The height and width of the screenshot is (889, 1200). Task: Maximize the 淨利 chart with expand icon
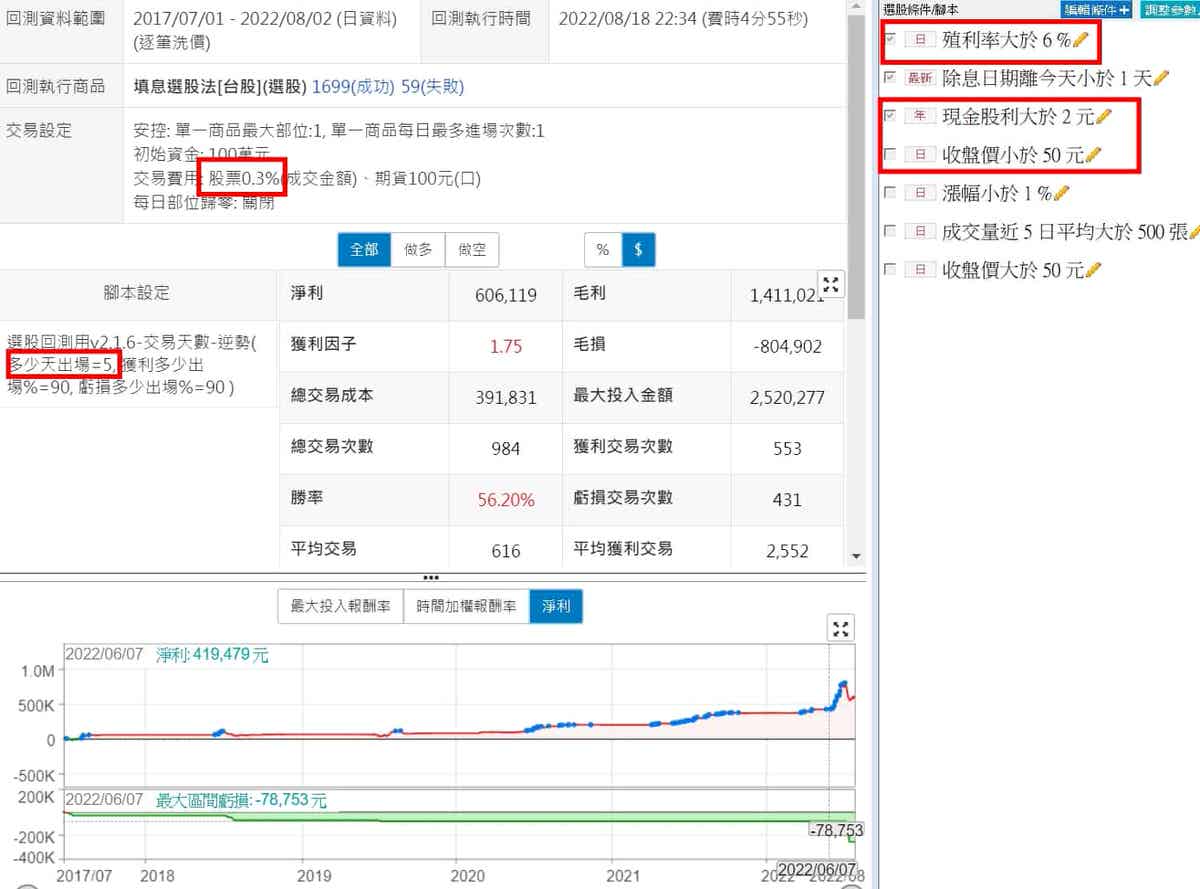click(842, 629)
